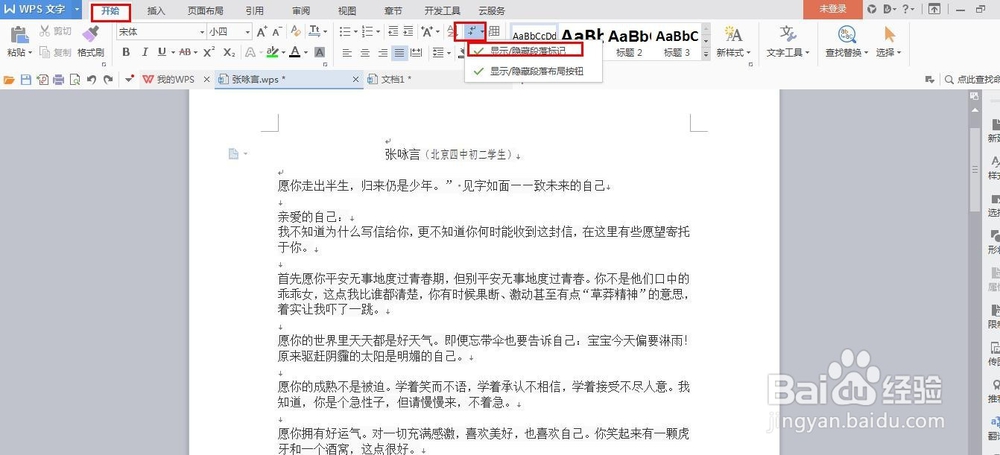Image resolution: width=1000 pixels, height=455 pixels.
Task: Toggle character shading A
Action: tap(320, 52)
